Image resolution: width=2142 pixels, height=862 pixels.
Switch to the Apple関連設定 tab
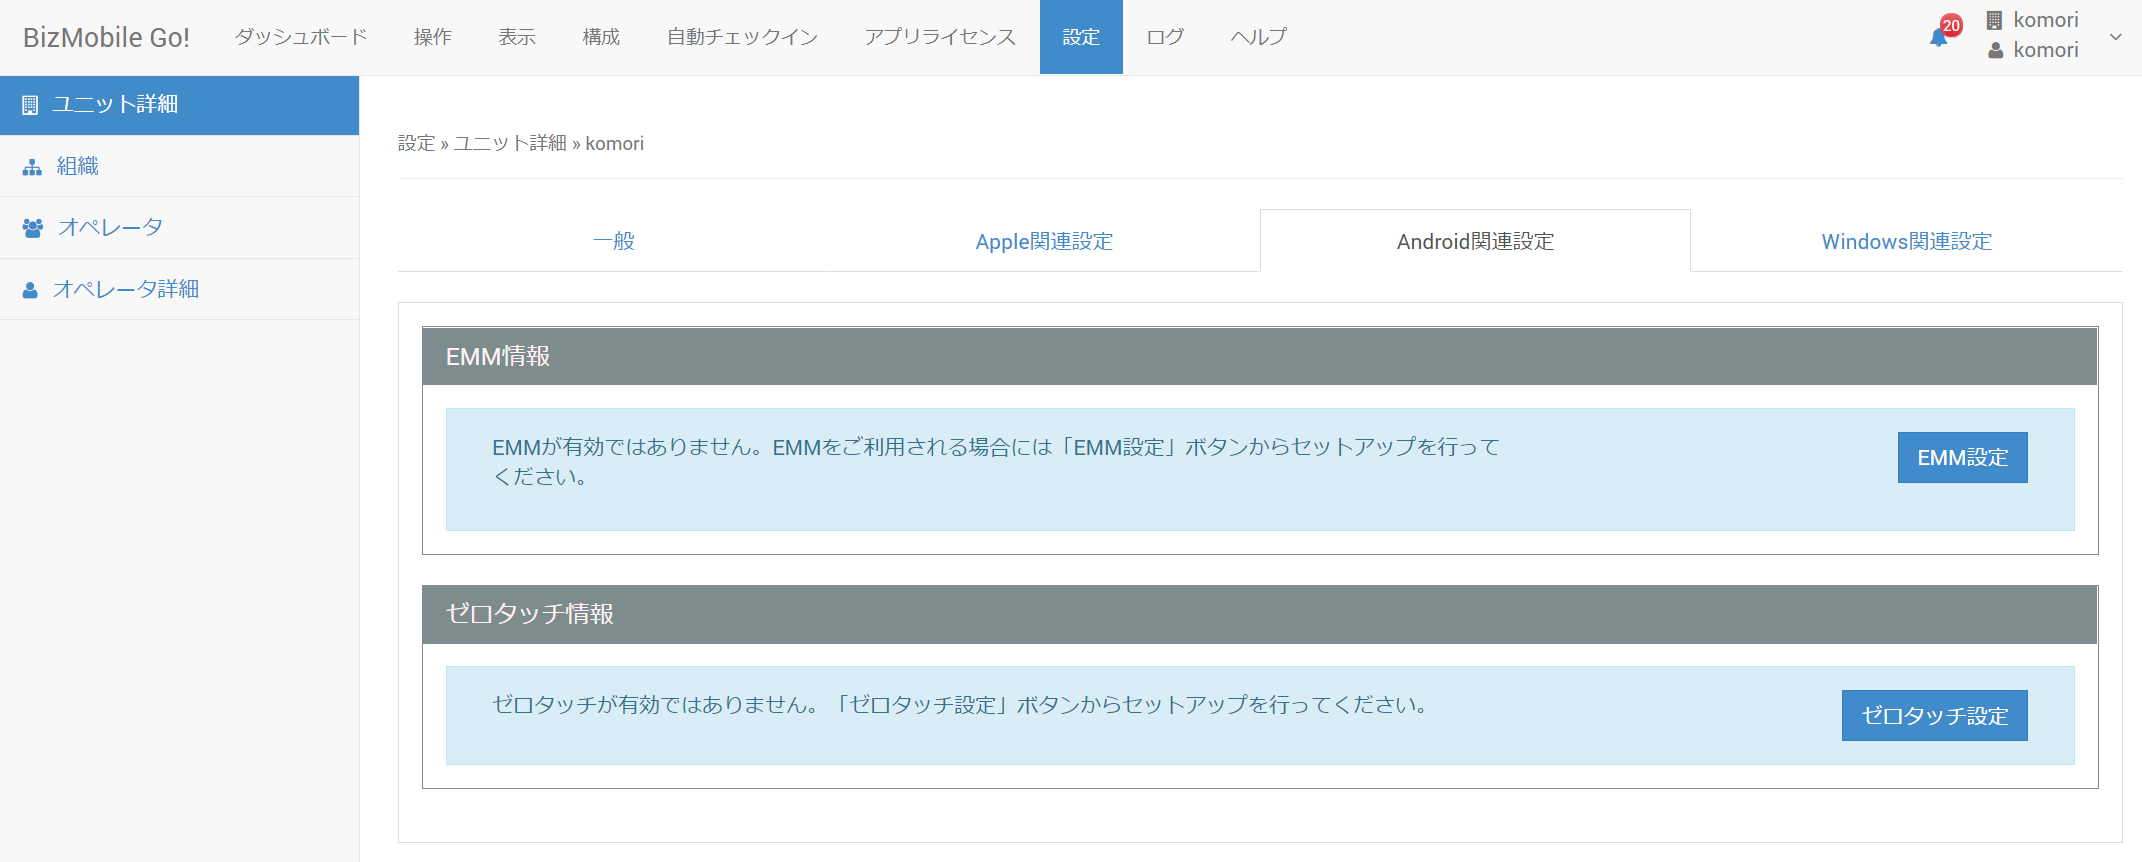1044,241
